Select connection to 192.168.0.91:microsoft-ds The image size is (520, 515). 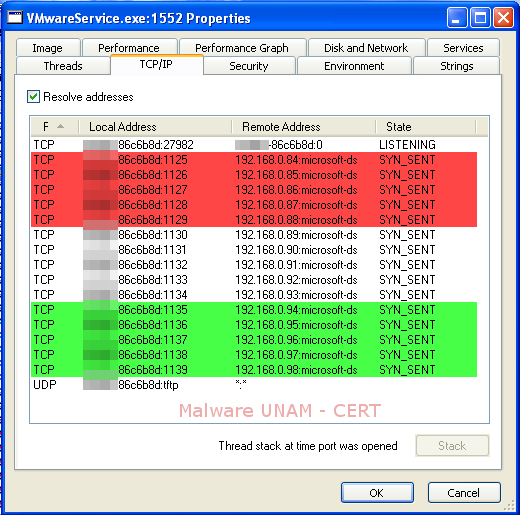click(x=254, y=265)
